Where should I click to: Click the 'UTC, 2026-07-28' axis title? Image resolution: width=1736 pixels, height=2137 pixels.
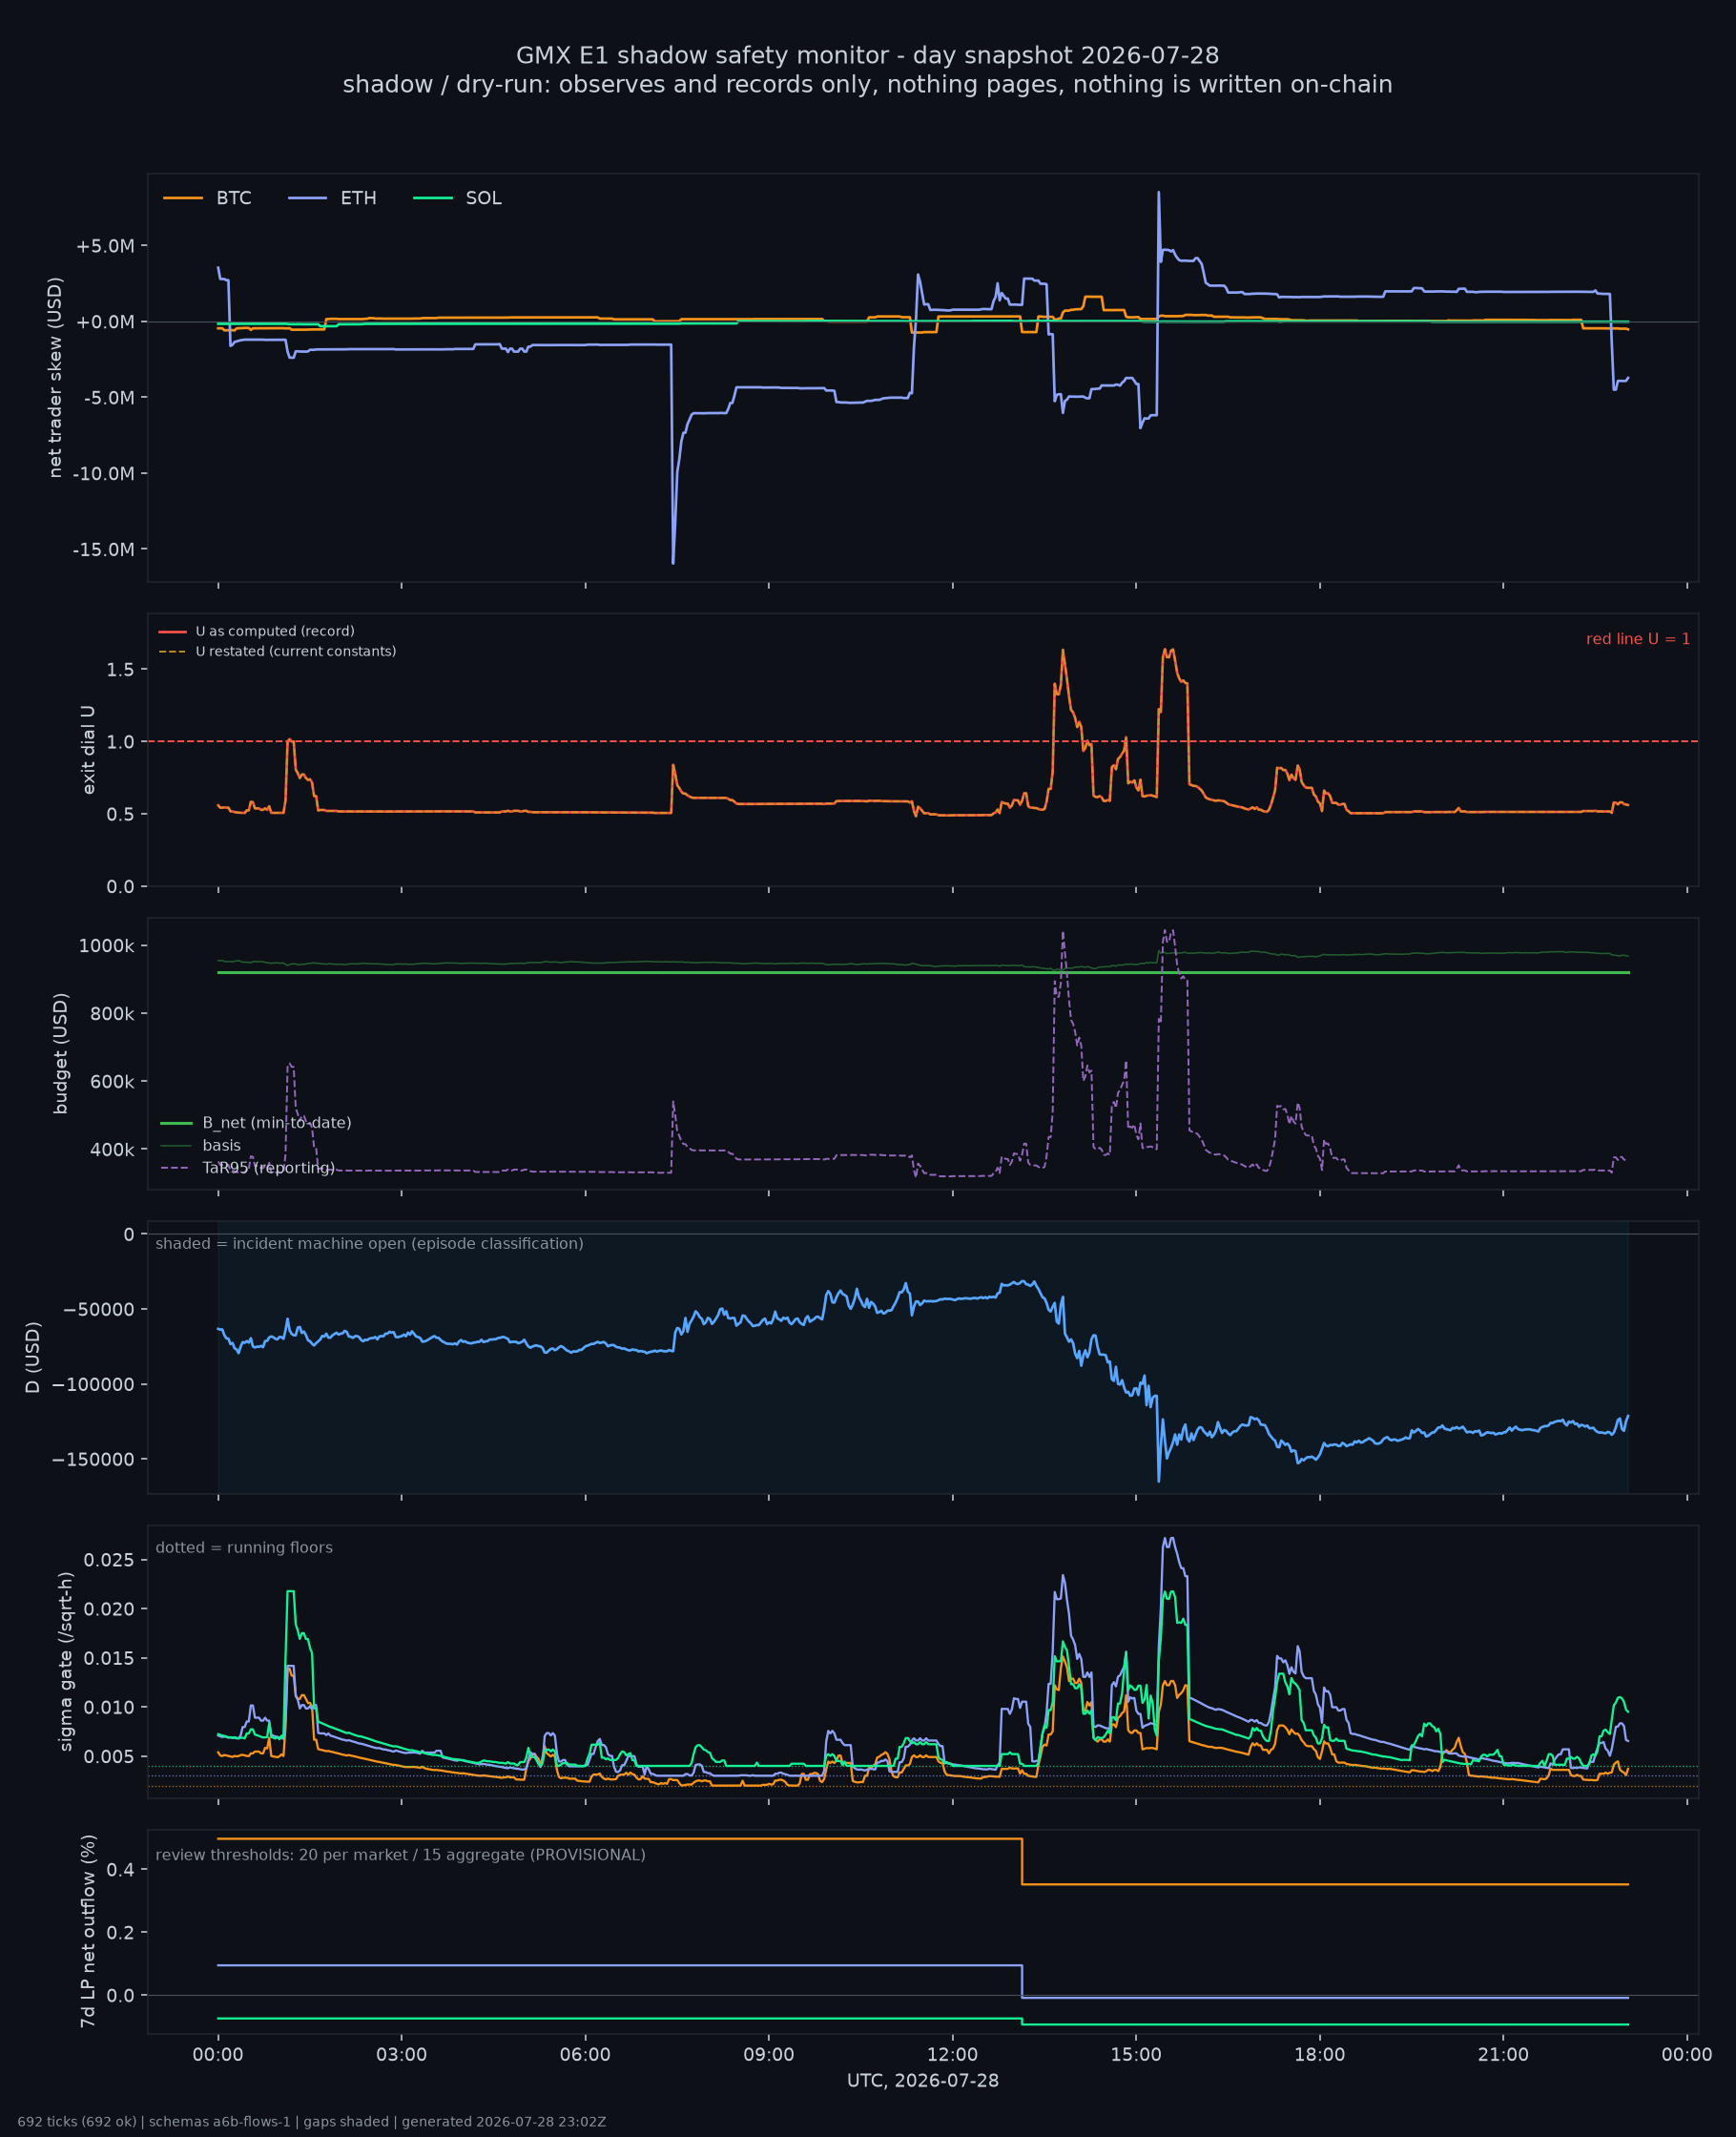click(923, 2081)
